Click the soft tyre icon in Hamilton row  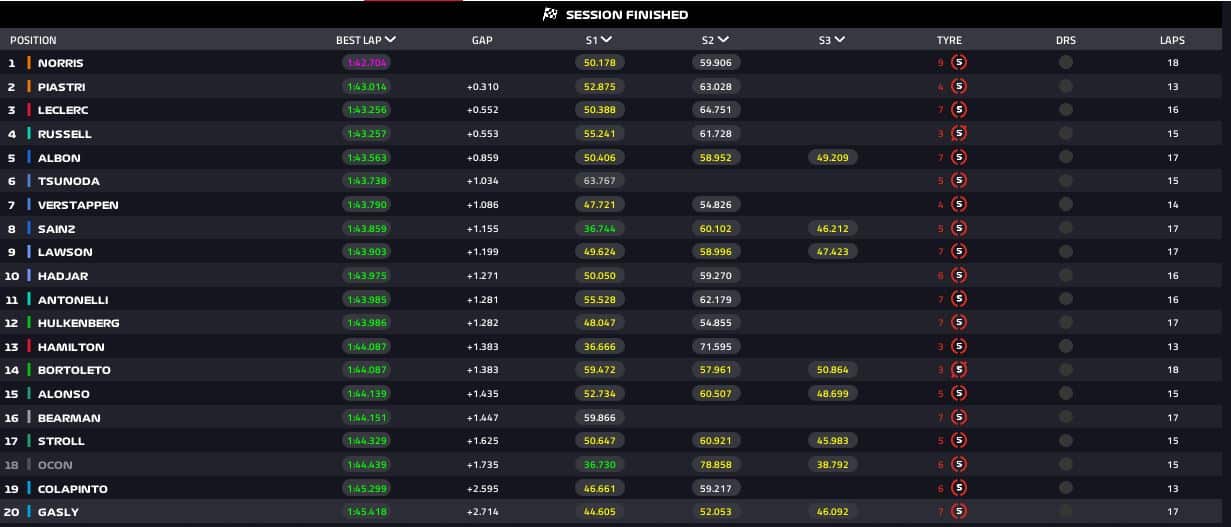[959, 347]
